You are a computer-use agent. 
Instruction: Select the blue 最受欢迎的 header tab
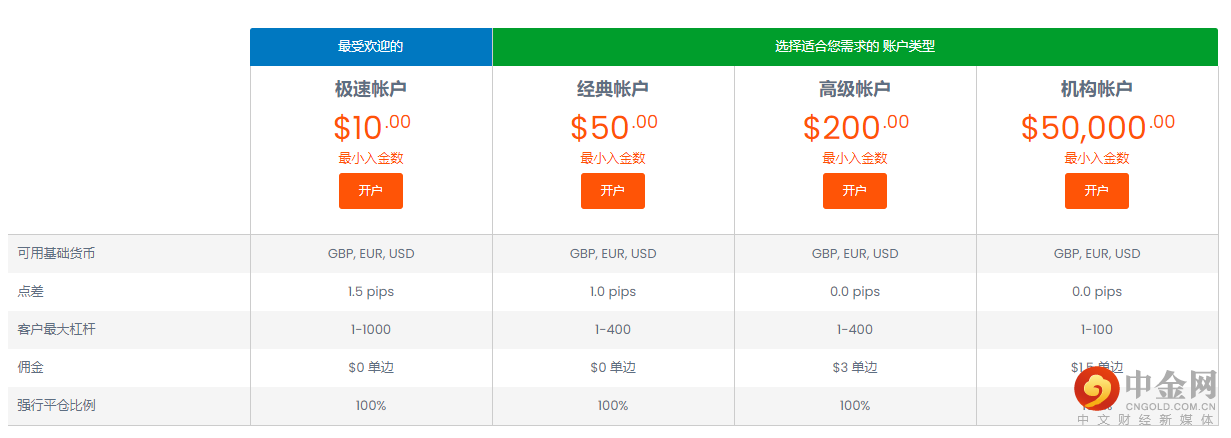[371, 46]
